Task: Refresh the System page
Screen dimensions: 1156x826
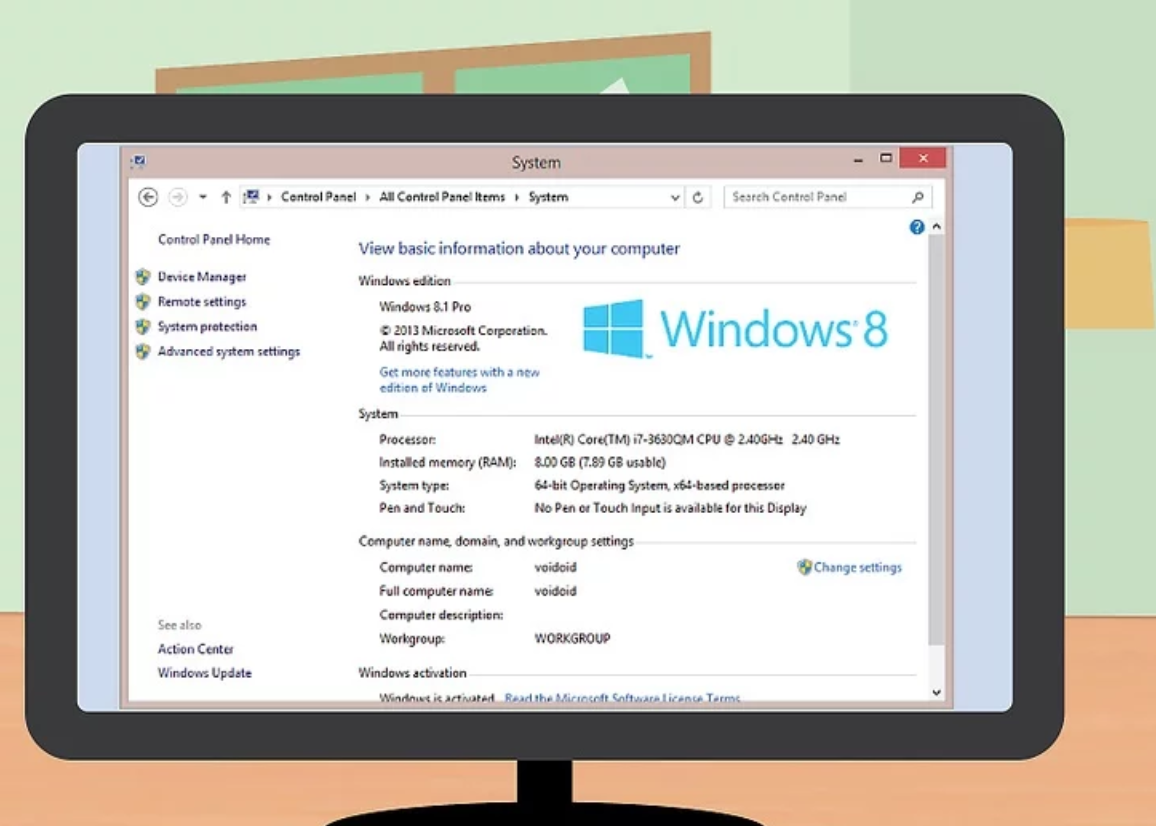Action: point(698,197)
